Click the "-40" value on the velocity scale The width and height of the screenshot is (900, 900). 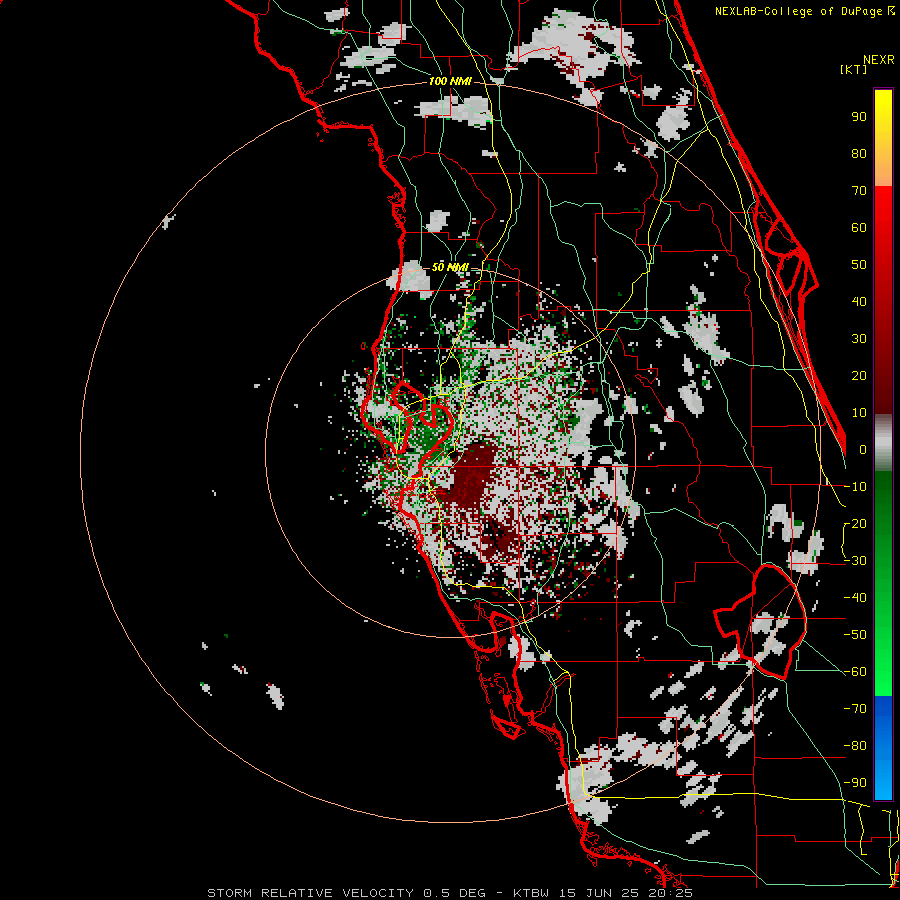click(855, 598)
